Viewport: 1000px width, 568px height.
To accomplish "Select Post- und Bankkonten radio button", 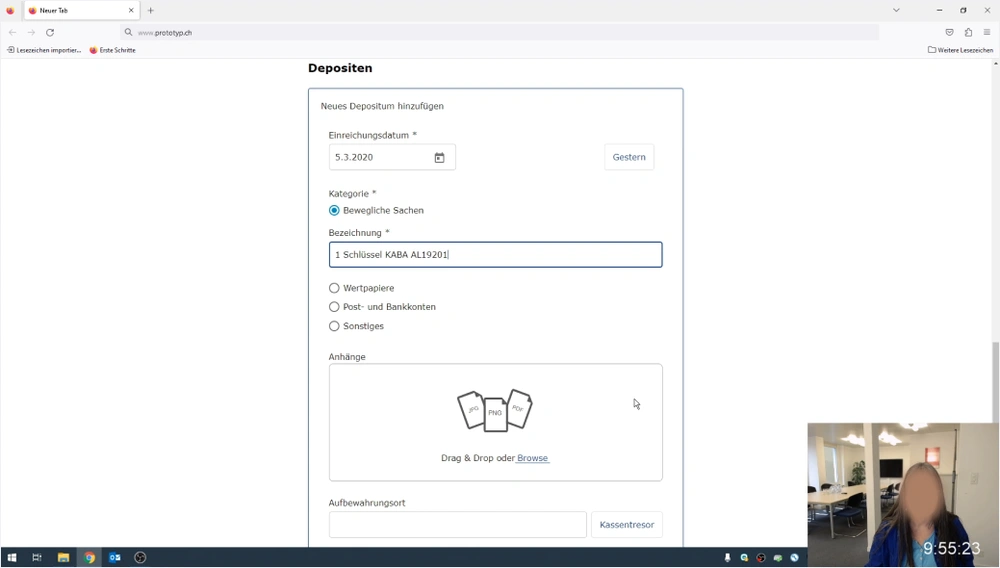I will click(x=334, y=307).
